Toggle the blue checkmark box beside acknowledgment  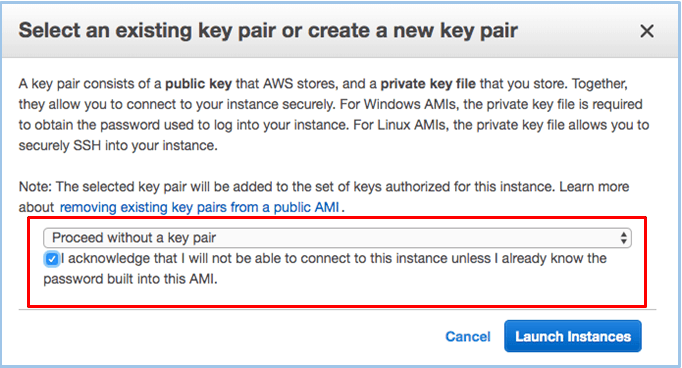coord(52,259)
